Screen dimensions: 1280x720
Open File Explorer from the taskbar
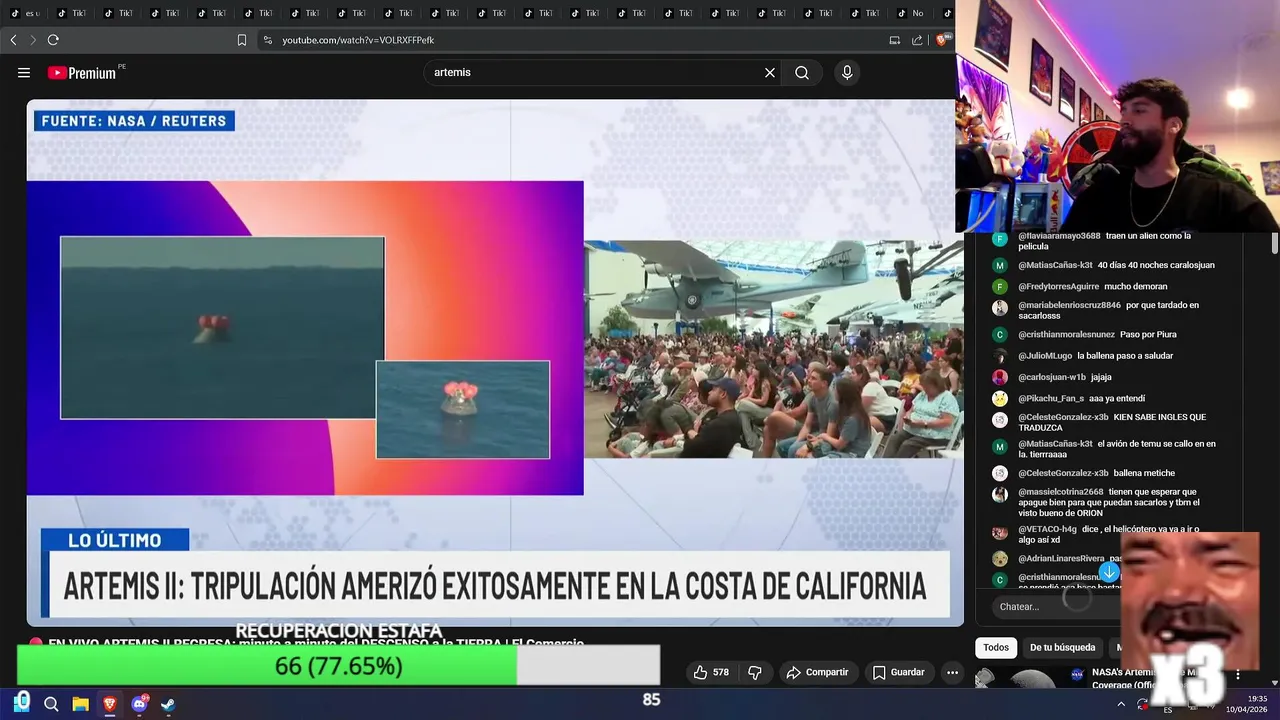point(80,704)
